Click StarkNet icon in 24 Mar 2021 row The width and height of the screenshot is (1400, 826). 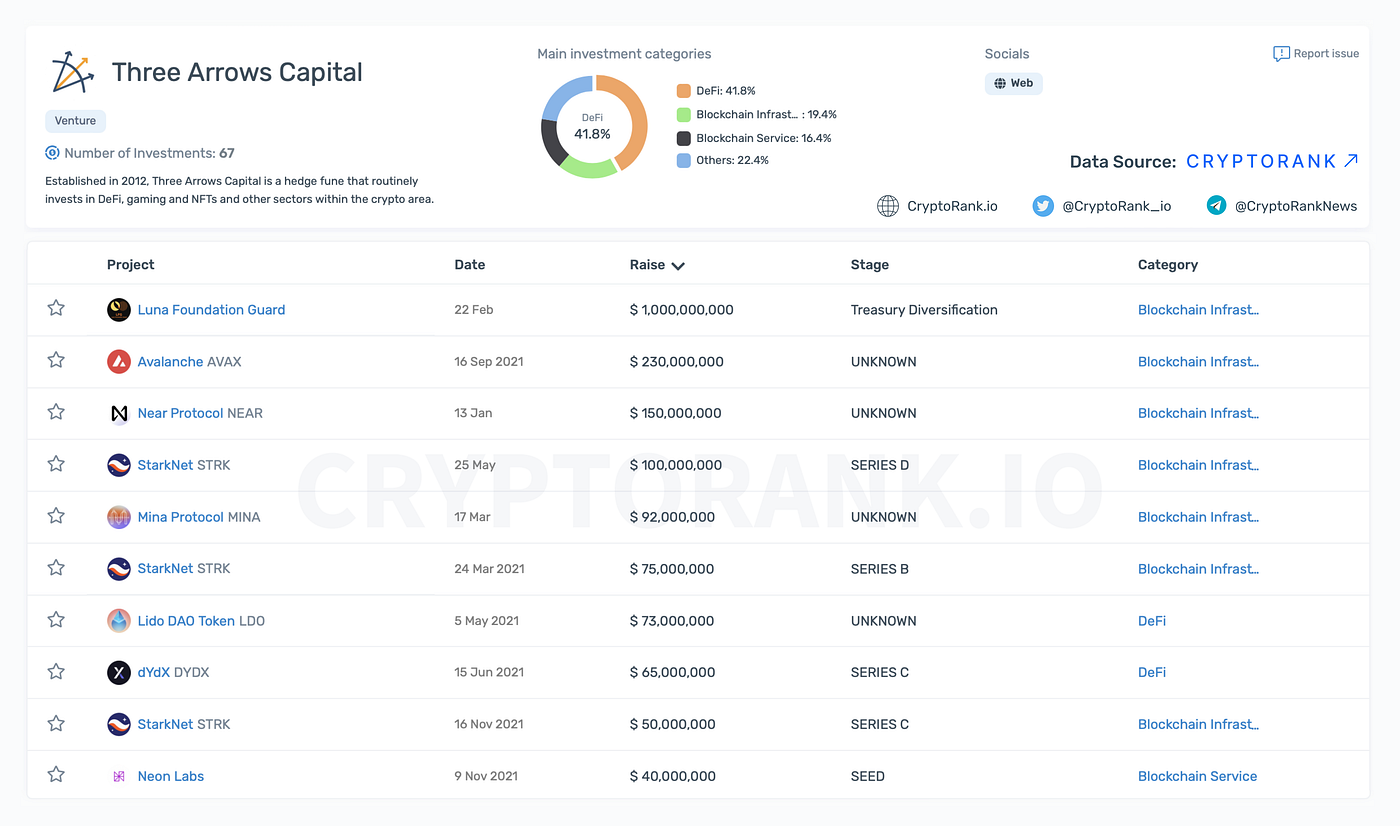coord(119,569)
